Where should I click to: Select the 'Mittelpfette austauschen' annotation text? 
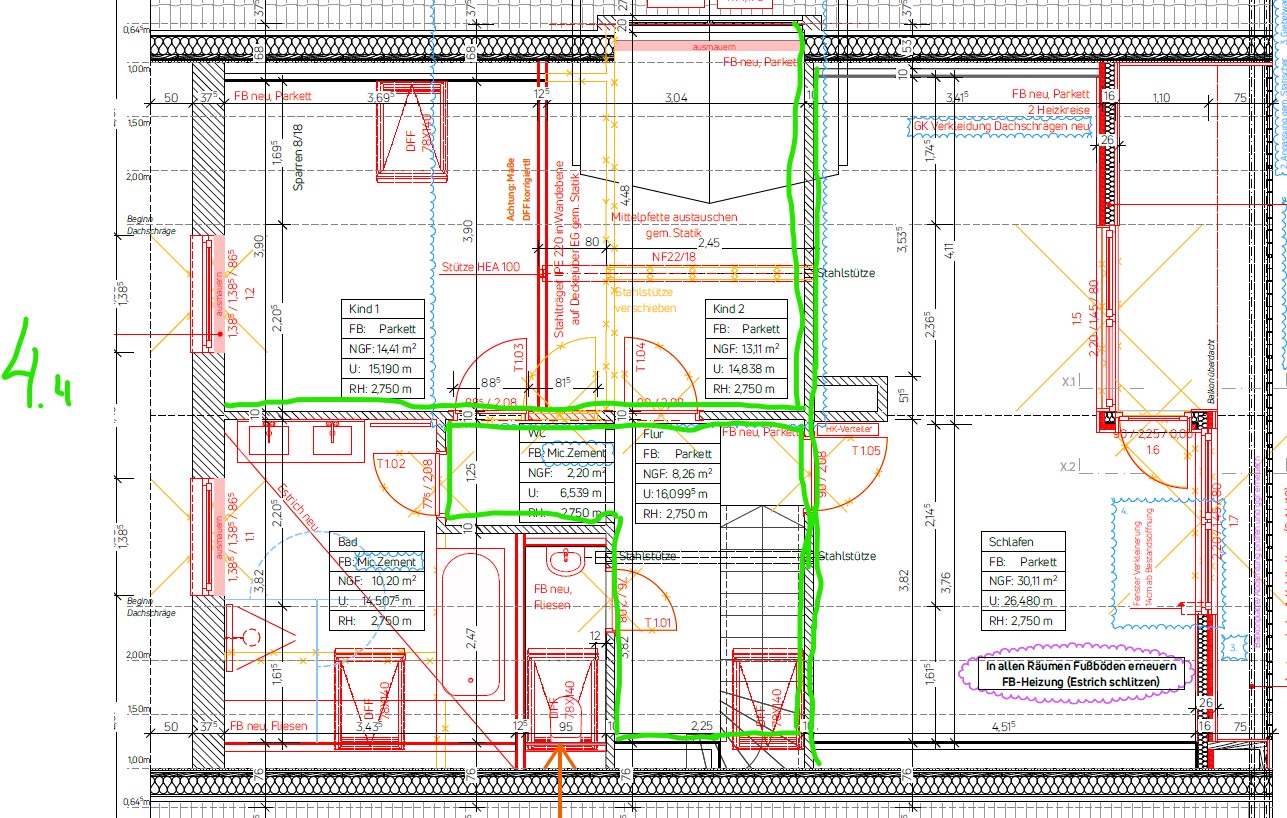673,217
